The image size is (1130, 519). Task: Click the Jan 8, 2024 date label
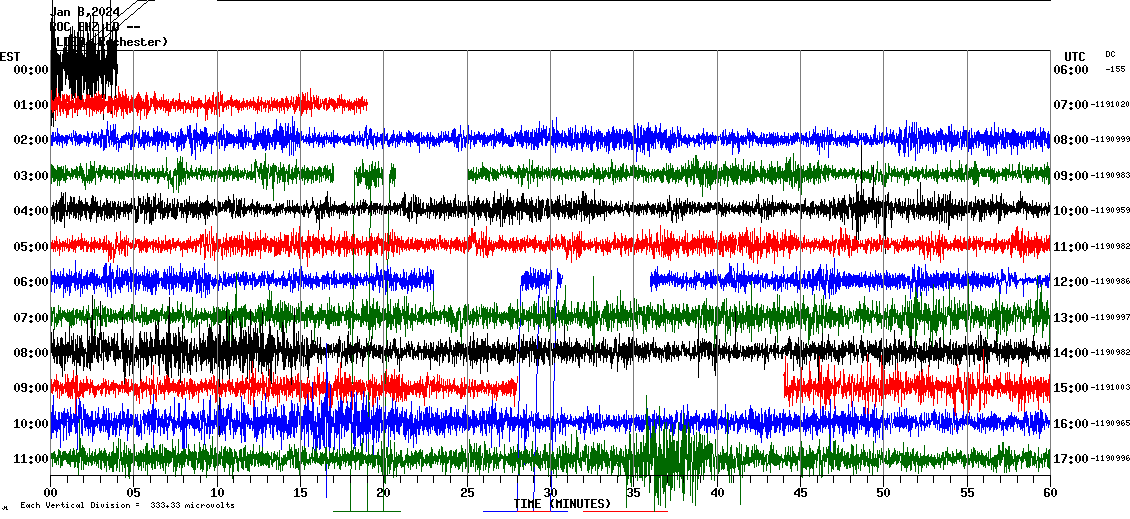pos(85,12)
